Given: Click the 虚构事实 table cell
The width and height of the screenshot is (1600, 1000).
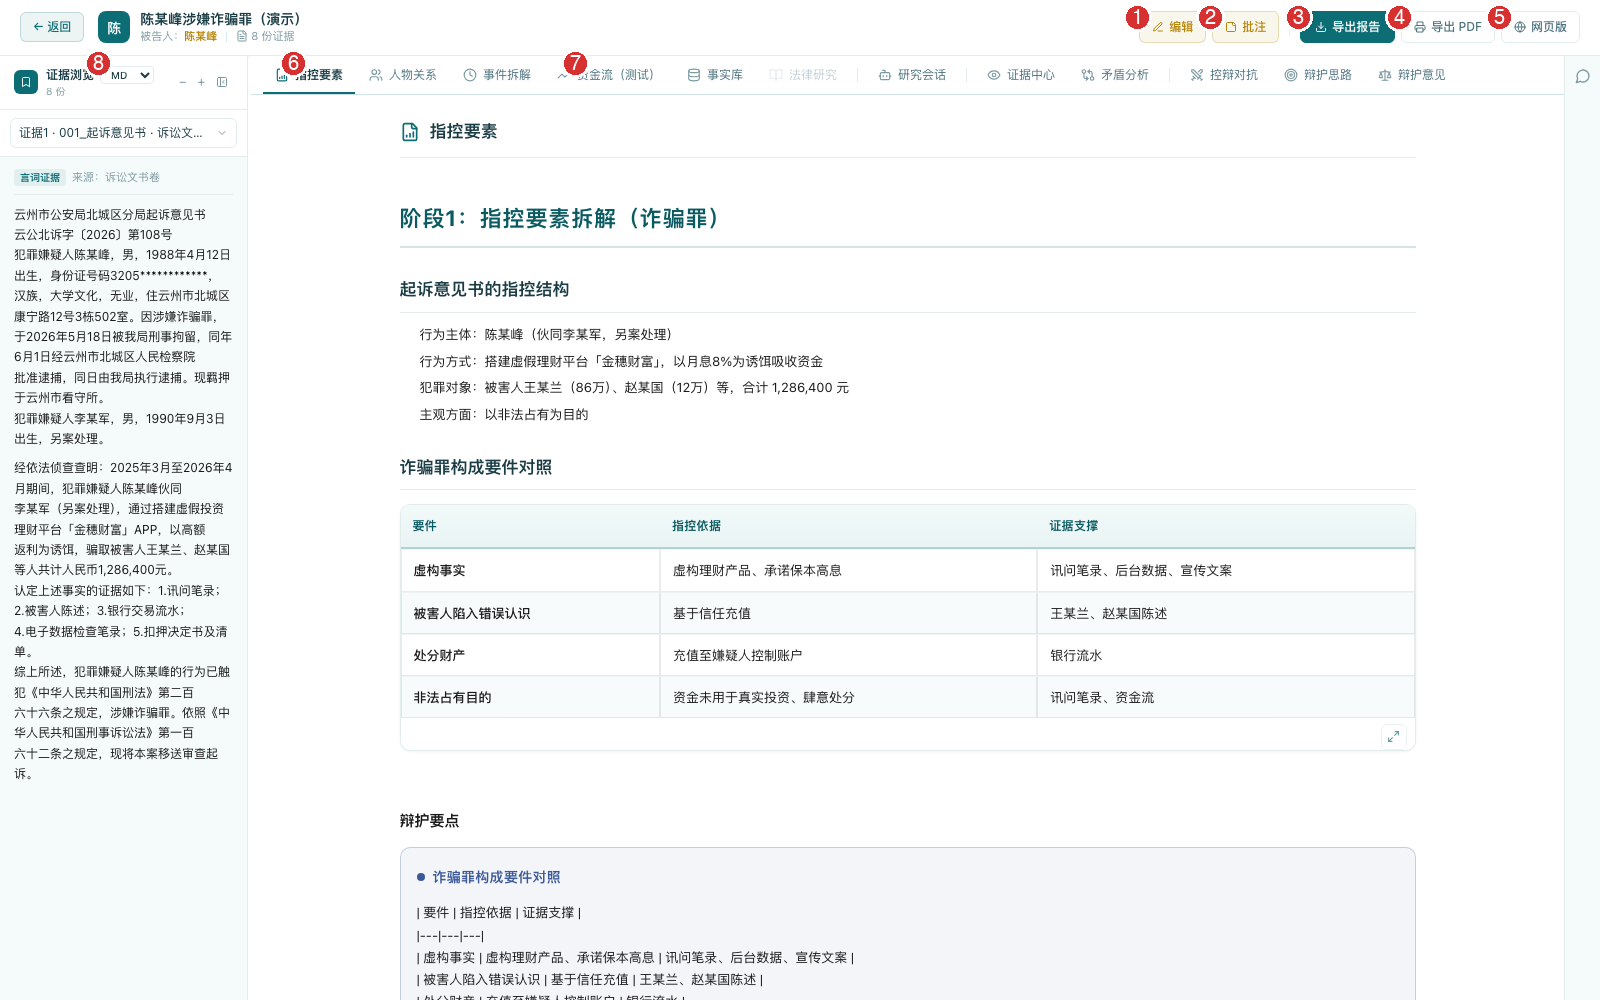Looking at the screenshot, I should [x=530, y=571].
